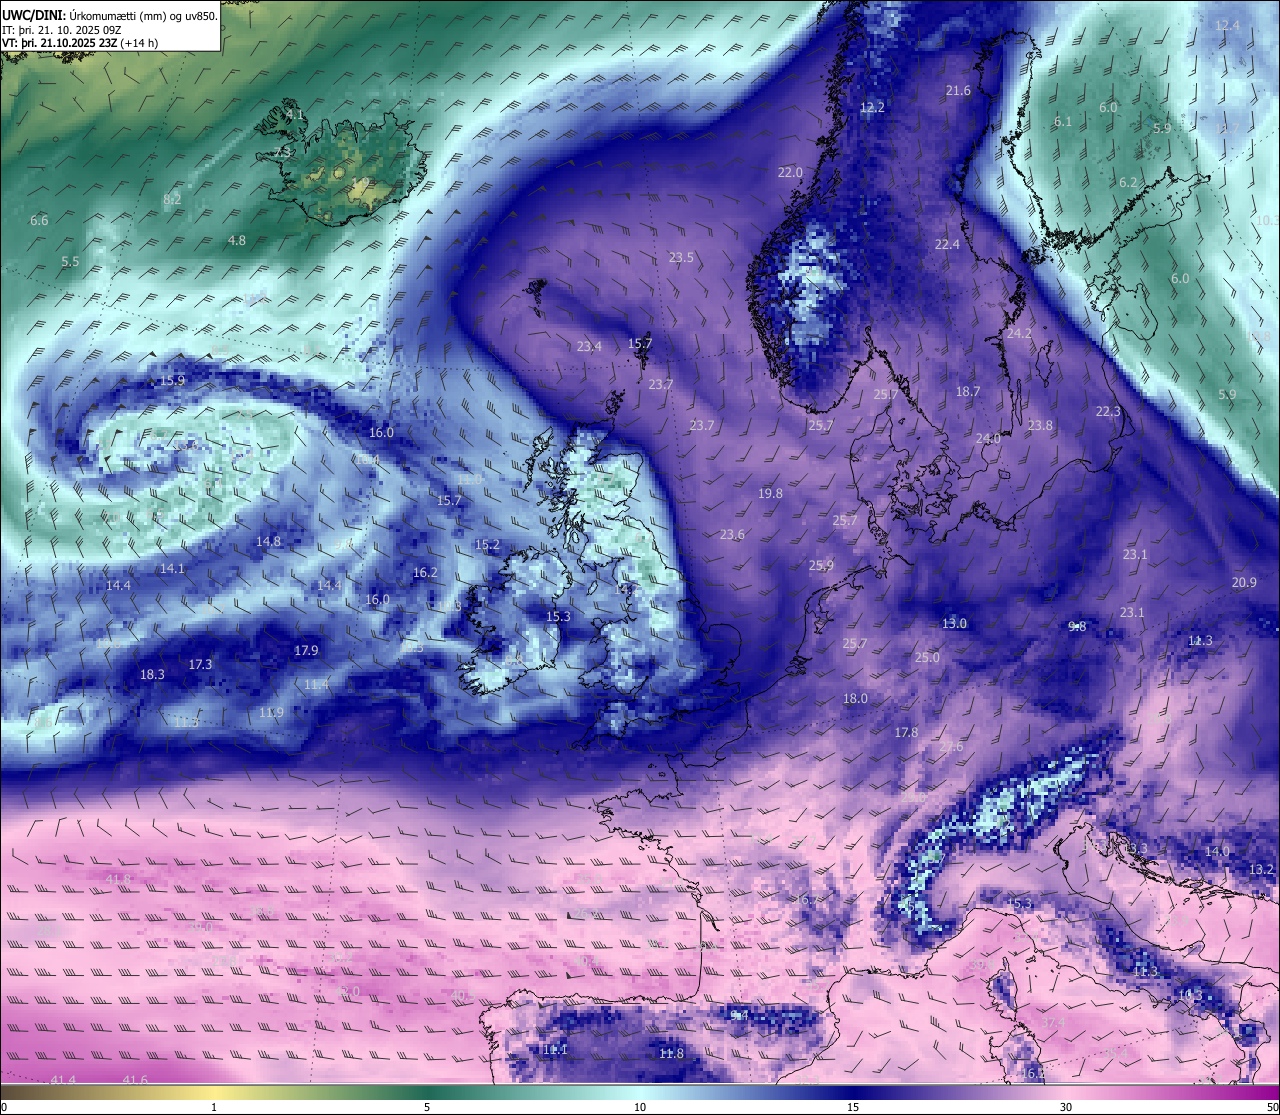The width and height of the screenshot is (1280, 1115).
Task: Click the UWC/DINI Úrkomumætti title text
Action: click(x=110, y=16)
